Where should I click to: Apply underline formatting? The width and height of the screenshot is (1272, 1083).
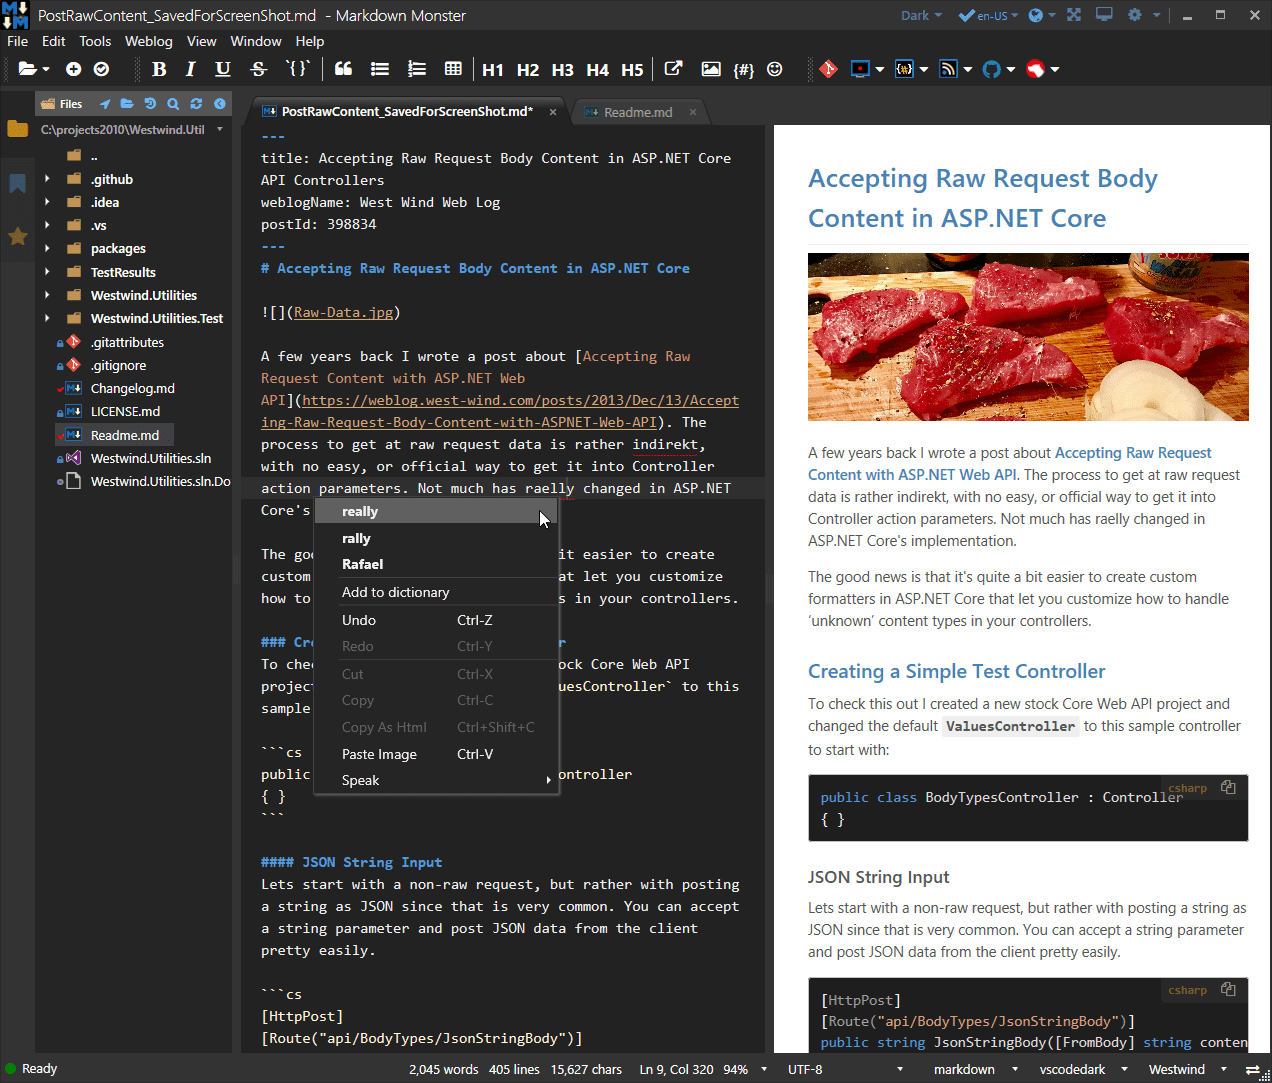point(223,69)
